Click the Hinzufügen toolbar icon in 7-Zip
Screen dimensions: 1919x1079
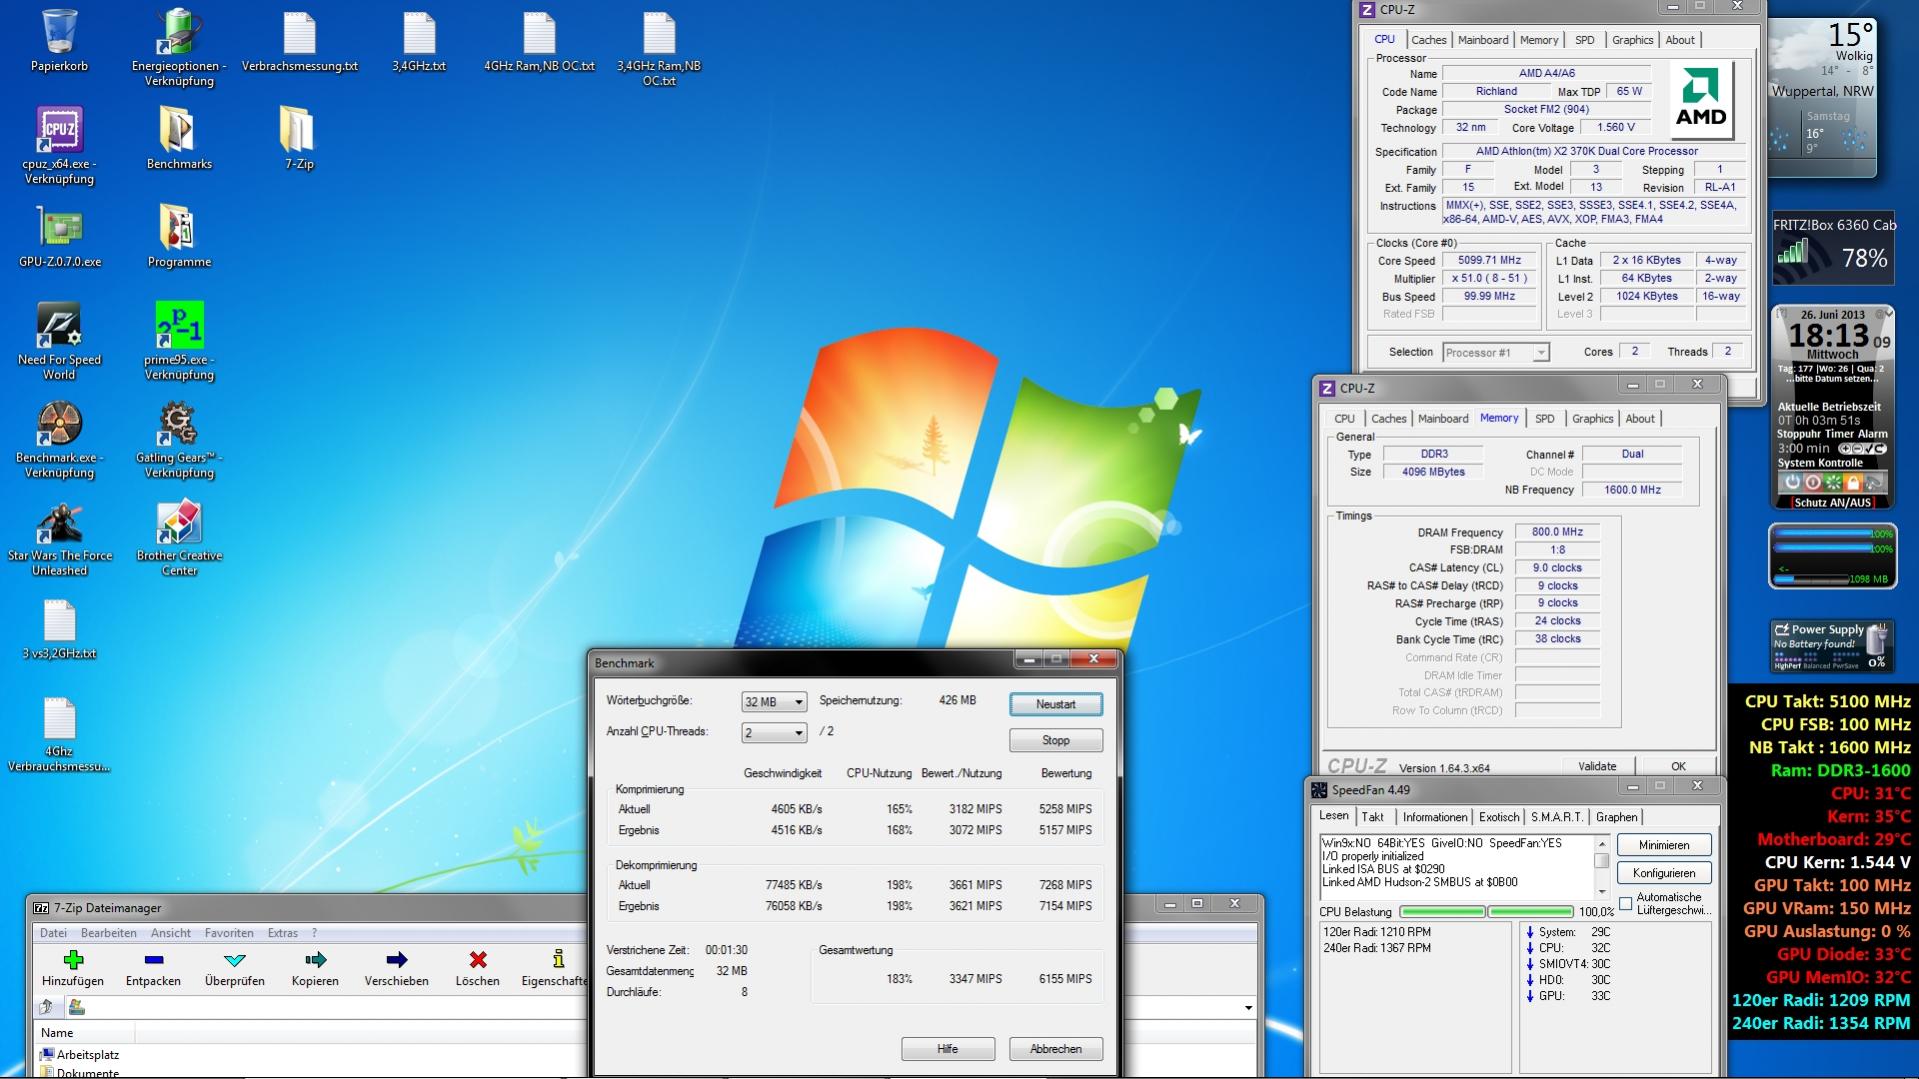point(73,960)
